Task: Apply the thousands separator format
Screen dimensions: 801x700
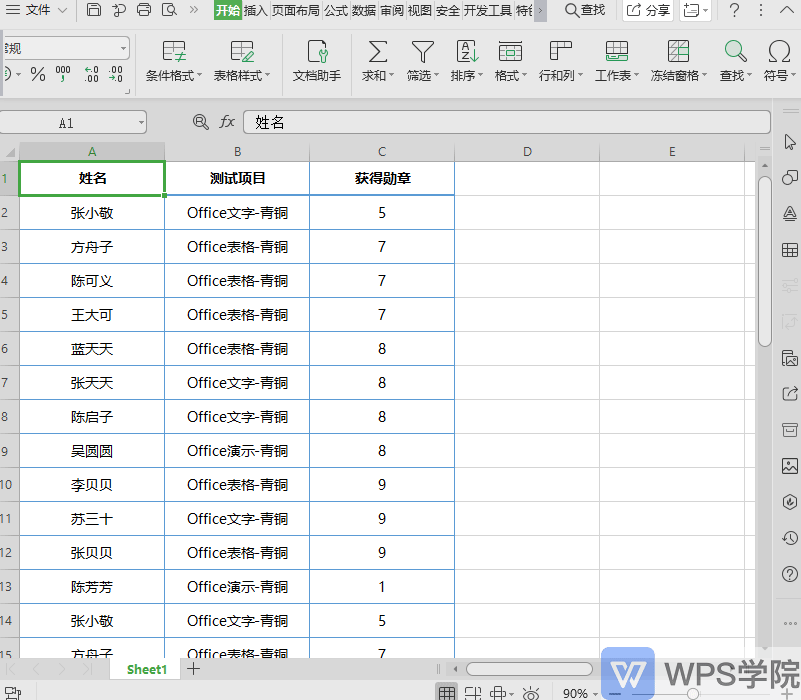Action: [x=63, y=74]
